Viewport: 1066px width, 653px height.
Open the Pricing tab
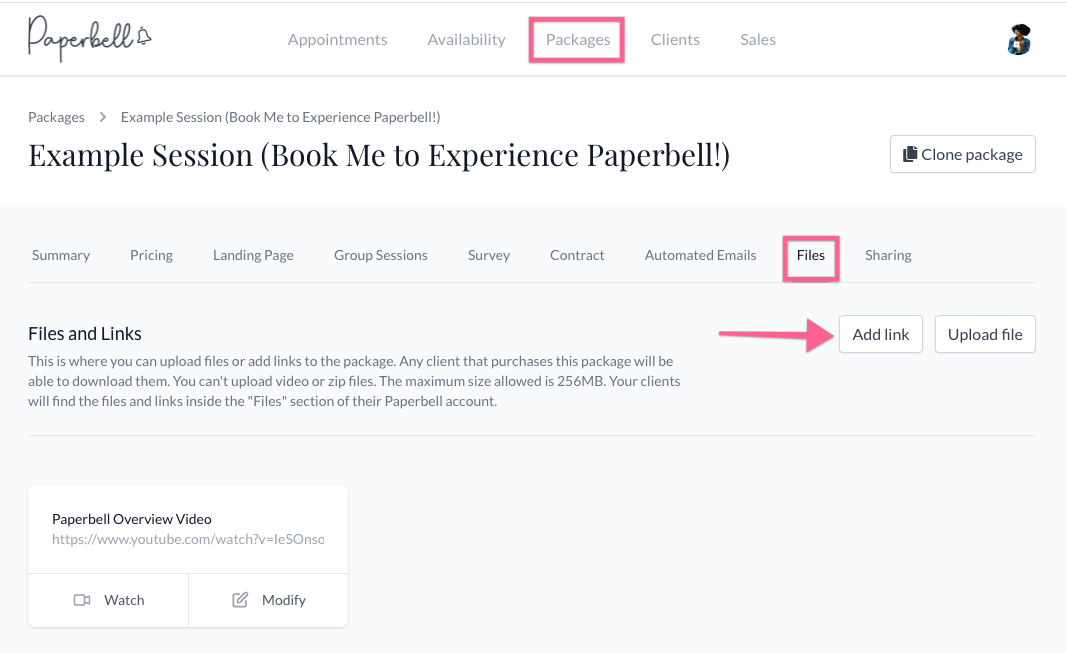pyautogui.click(x=151, y=255)
